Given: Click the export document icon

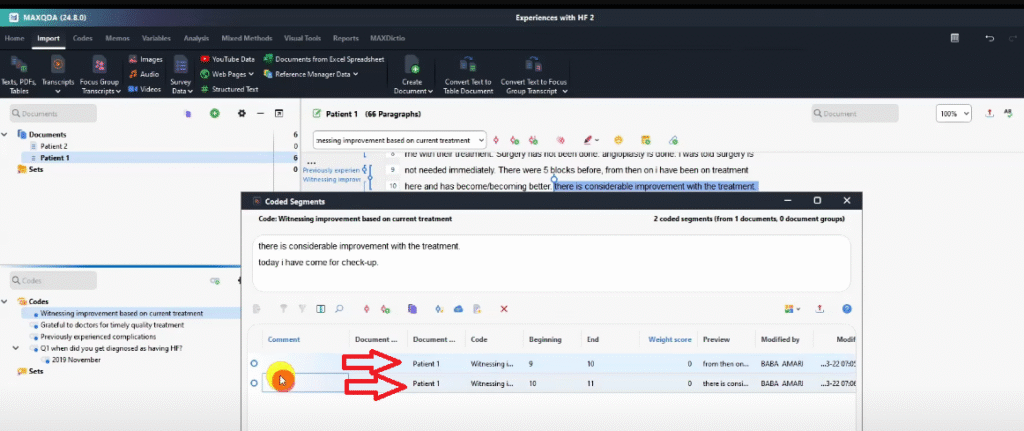Looking at the screenshot, I should coord(989,114).
